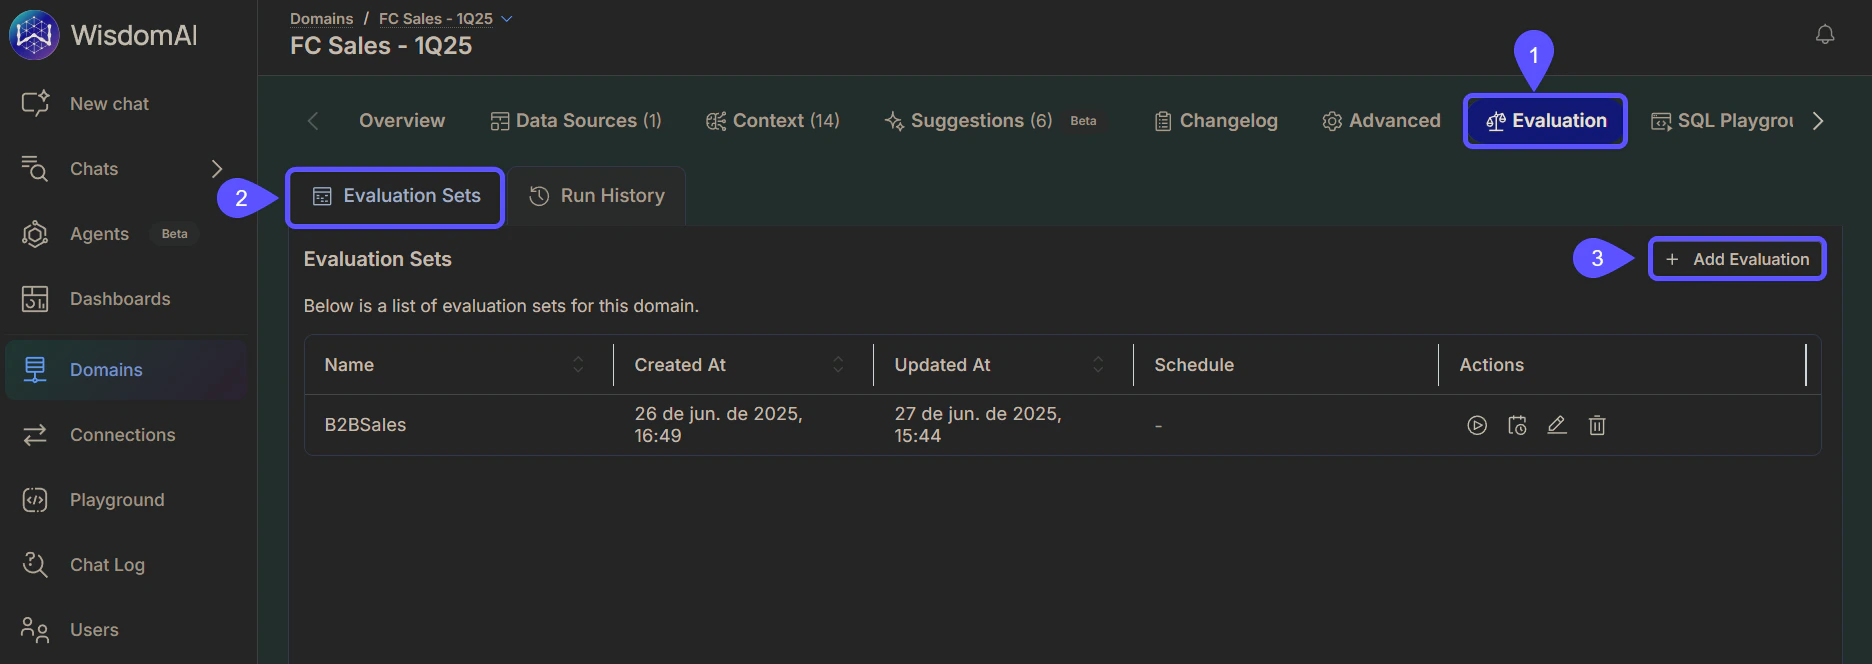Click the Name column header
The image size is (1872, 664).
[x=349, y=365]
